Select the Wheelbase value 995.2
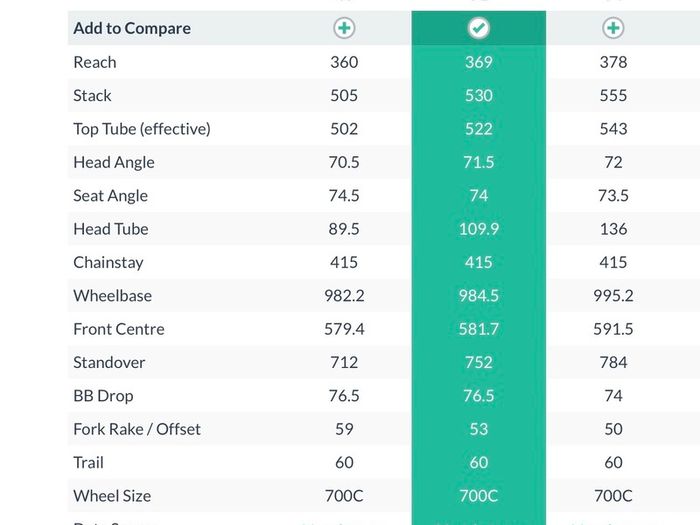This screenshot has width=700, height=525. coord(613,296)
